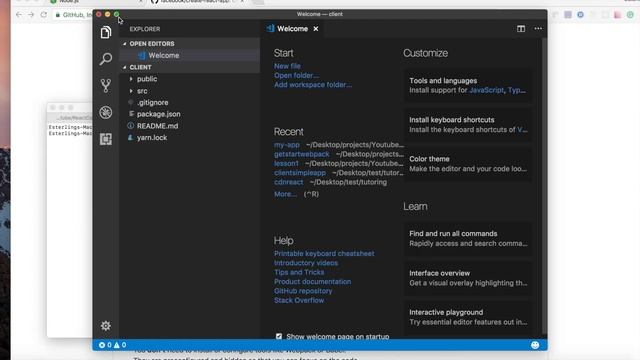This screenshot has width=640, height=360.
Task: Click the split editor icon
Action: click(521, 29)
